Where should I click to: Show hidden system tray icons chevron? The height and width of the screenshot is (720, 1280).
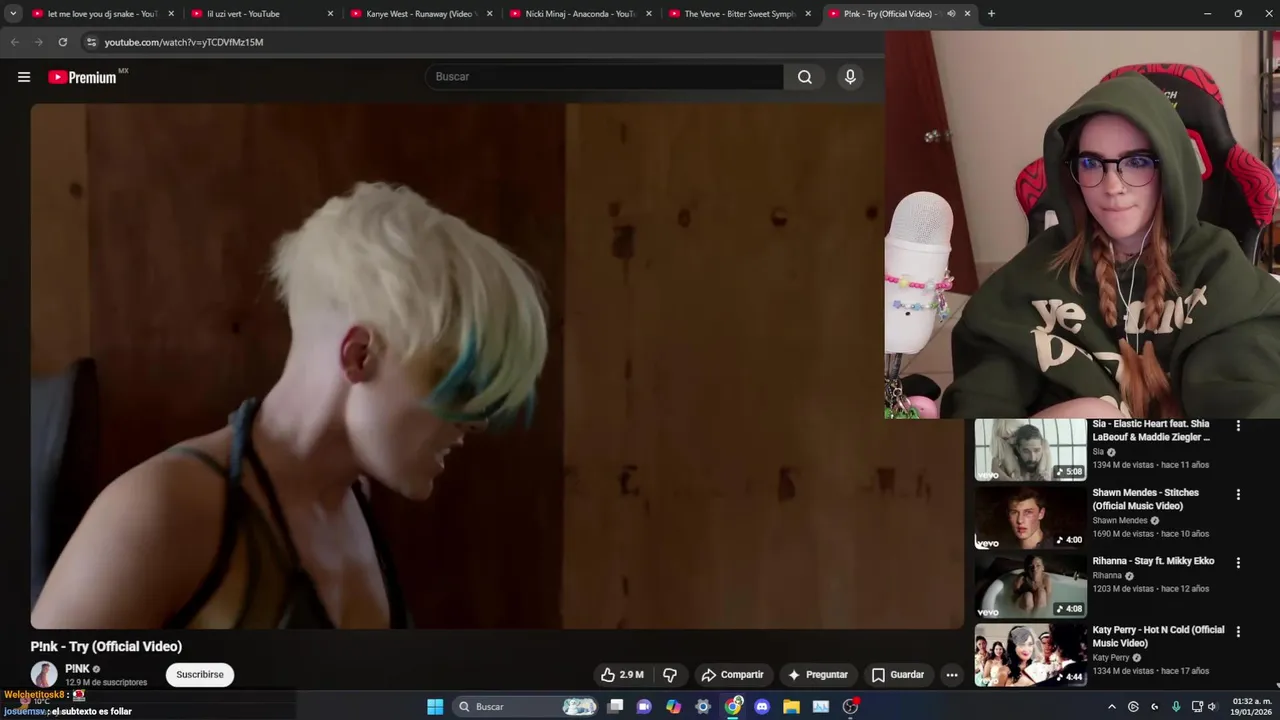[x=1112, y=707]
